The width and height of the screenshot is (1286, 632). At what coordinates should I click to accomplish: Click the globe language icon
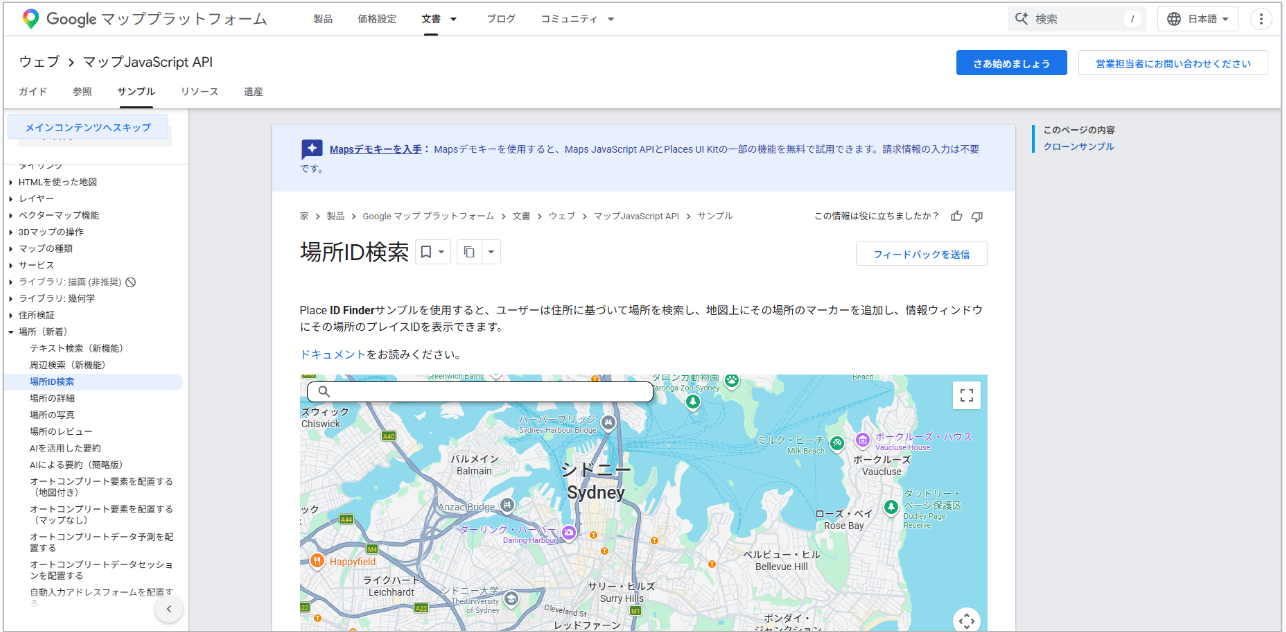[1175, 19]
